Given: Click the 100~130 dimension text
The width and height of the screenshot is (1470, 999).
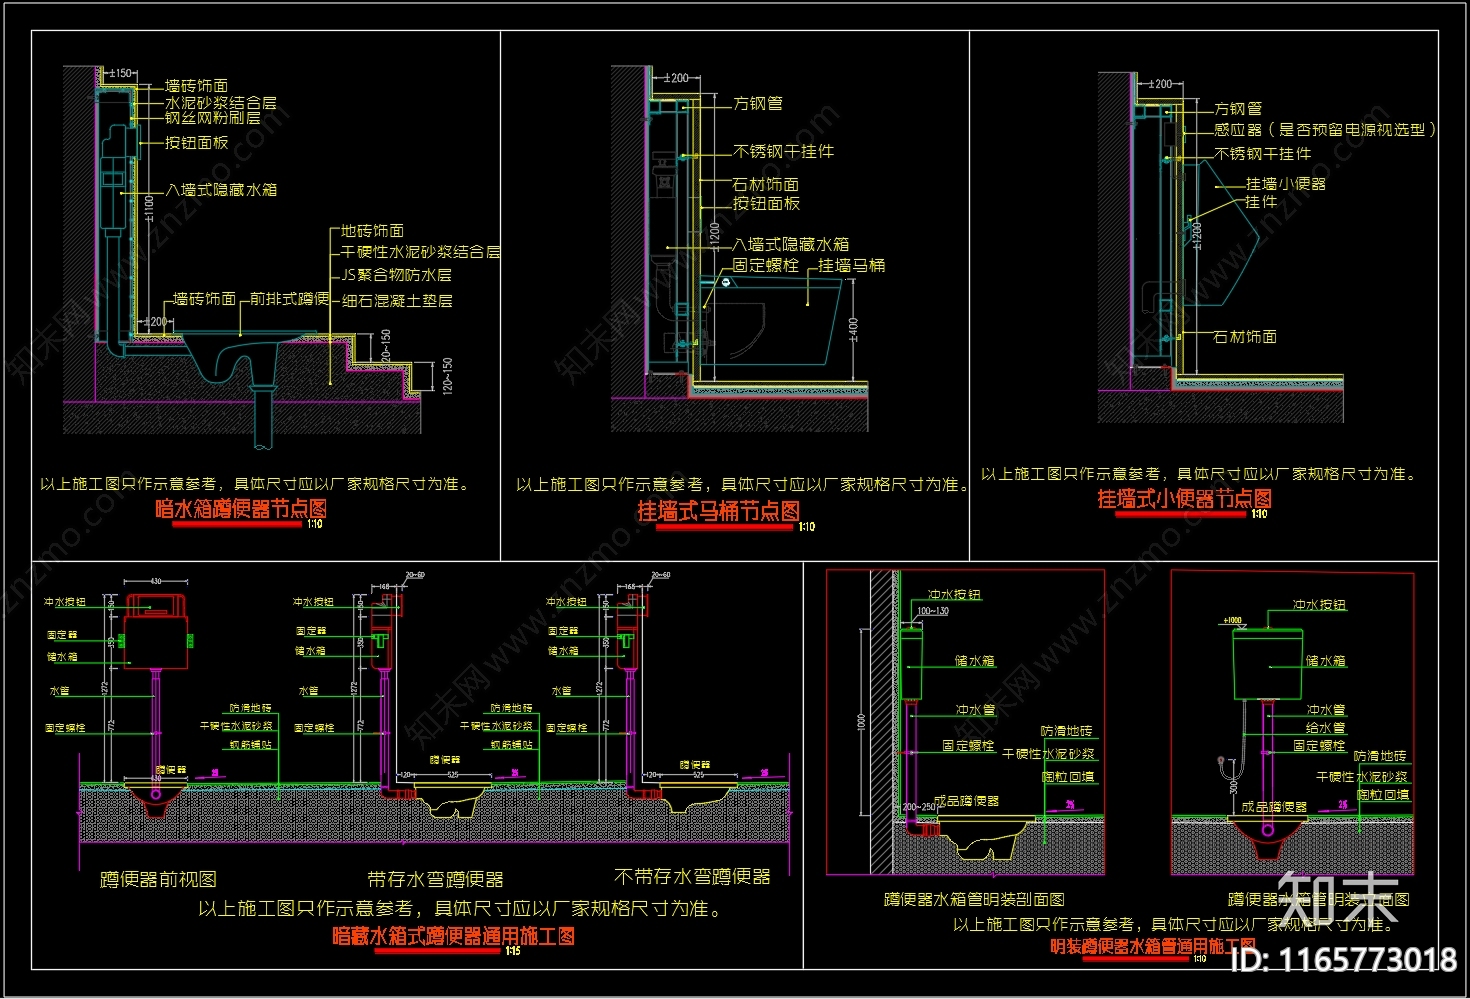Looking at the screenshot, I should [933, 611].
